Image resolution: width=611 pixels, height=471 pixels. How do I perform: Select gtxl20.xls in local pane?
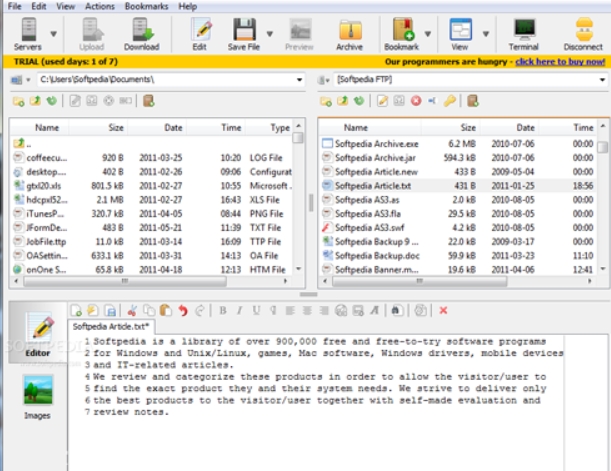152,186
